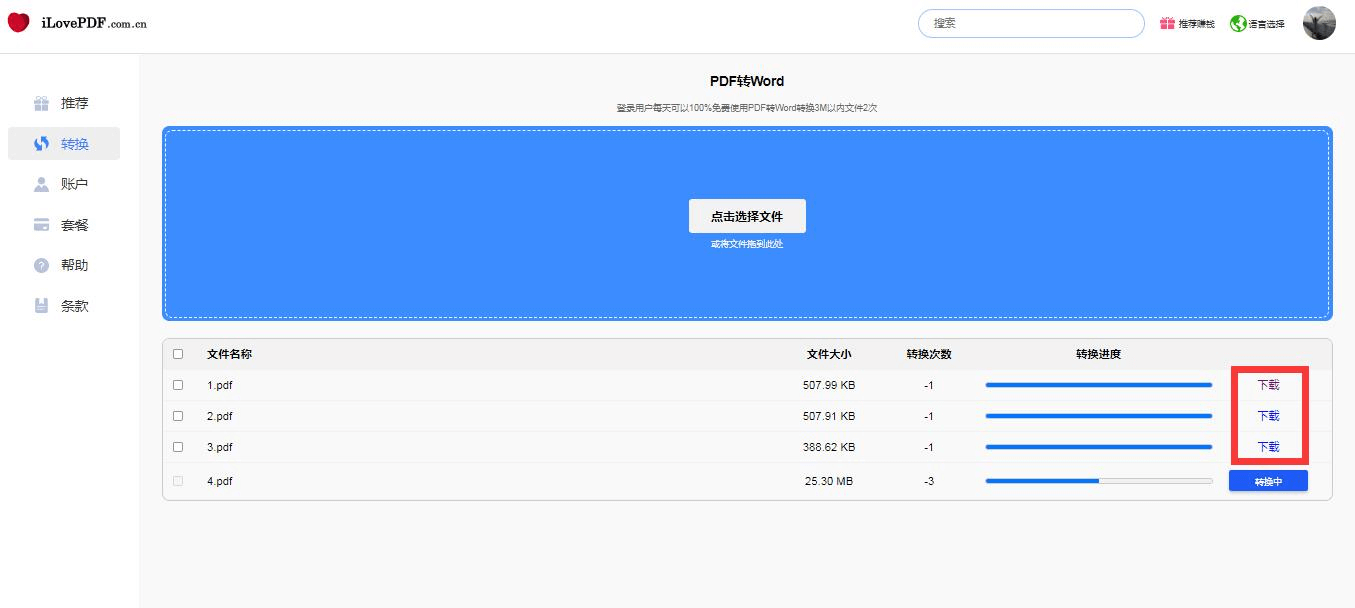Click the 点击选择文件 button

click(747, 216)
